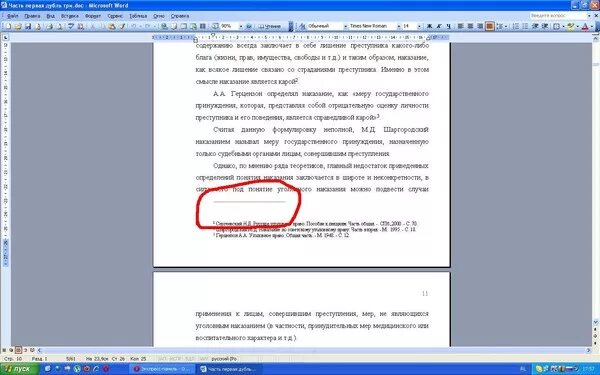Select the Часть первая дубль taskbar button
This screenshot has width=600, height=375.
tap(228, 369)
